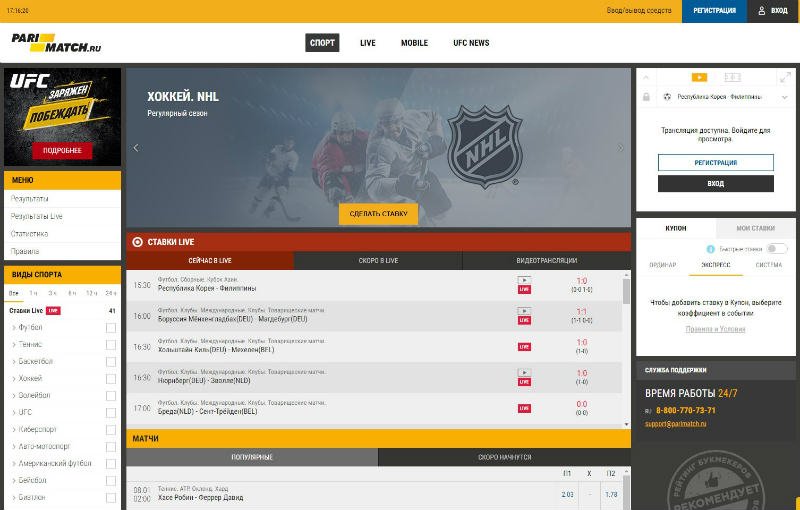Click video icon for Республика Корея - Филиппины
This screenshot has width=800, height=510.
[x=524, y=280]
